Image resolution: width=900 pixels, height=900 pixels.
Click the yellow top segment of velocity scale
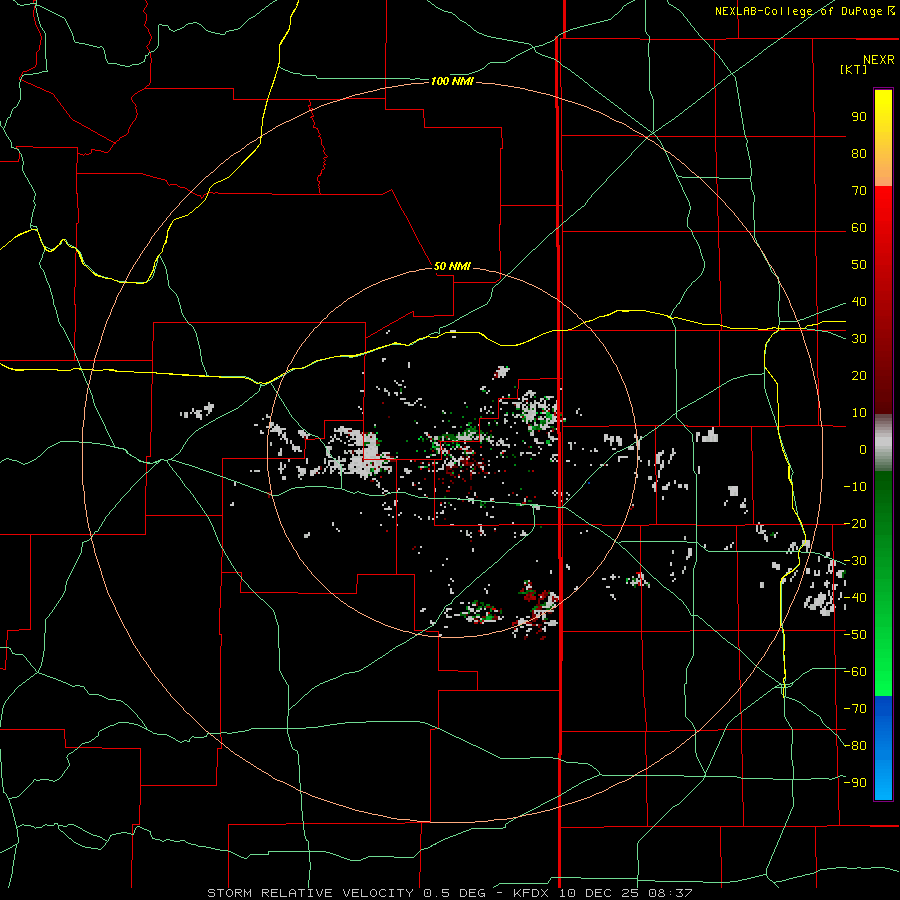pyautogui.click(x=883, y=138)
